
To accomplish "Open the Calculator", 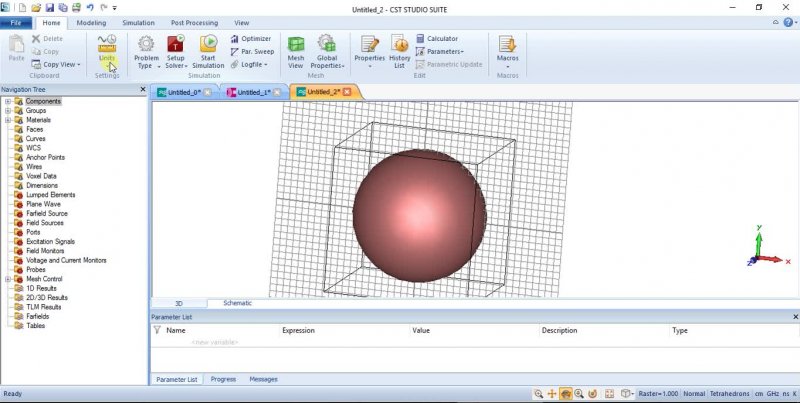I will point(437,39).
